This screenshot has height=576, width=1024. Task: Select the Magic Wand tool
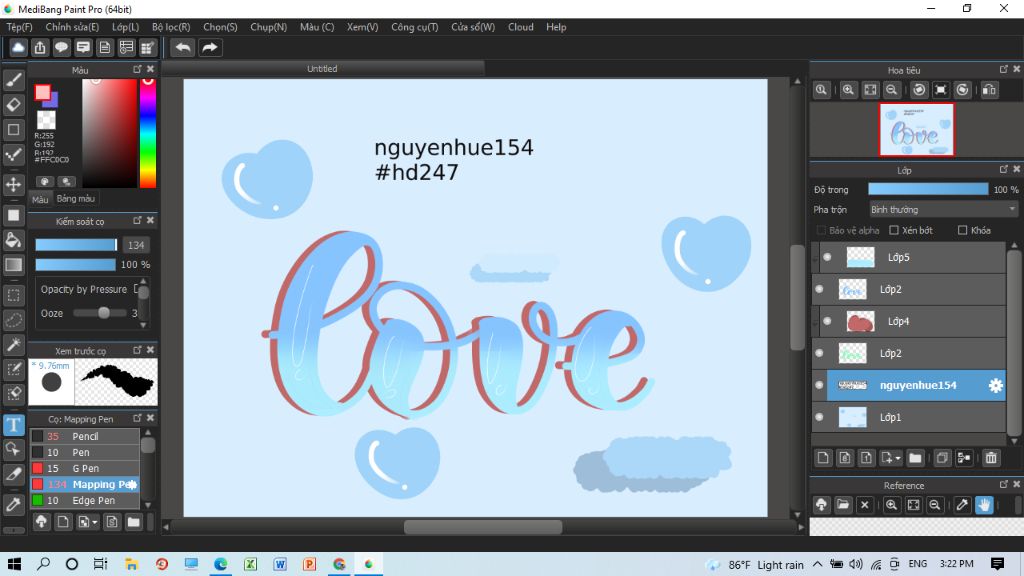tap(14, 344)
